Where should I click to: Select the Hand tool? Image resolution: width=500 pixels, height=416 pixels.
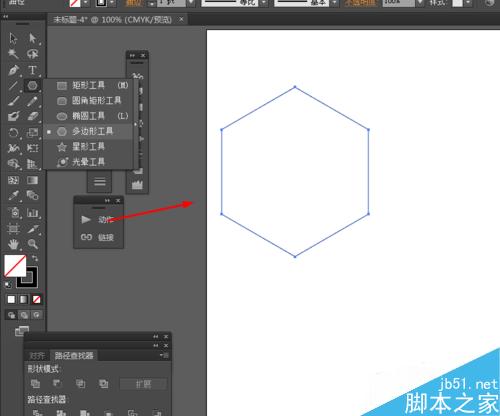point(13,244)
